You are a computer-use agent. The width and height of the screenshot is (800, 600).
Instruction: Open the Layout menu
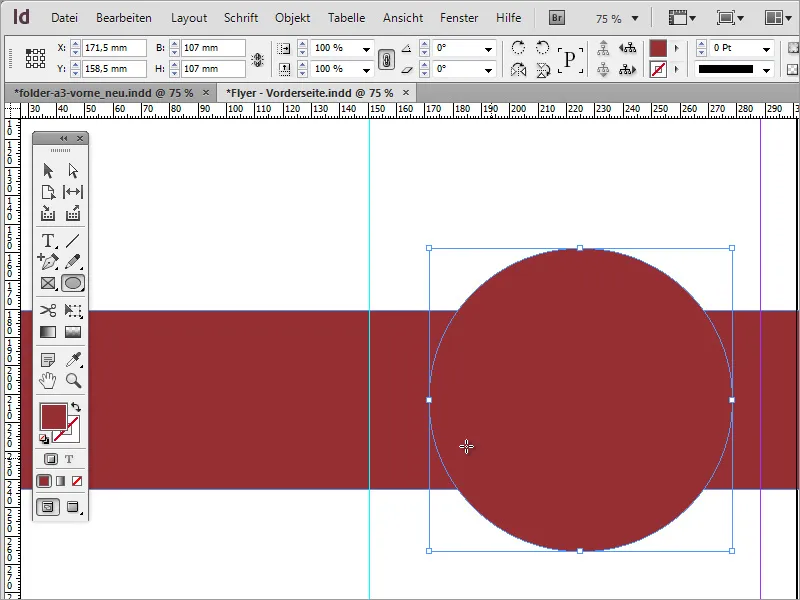tap(189, 18)
